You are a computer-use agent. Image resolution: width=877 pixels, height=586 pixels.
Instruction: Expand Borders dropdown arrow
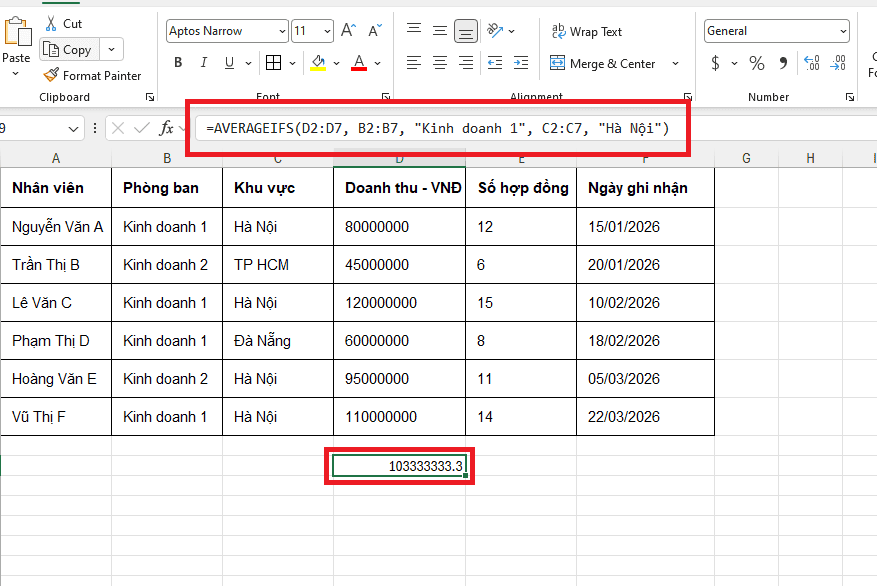(x=292, y=63)
